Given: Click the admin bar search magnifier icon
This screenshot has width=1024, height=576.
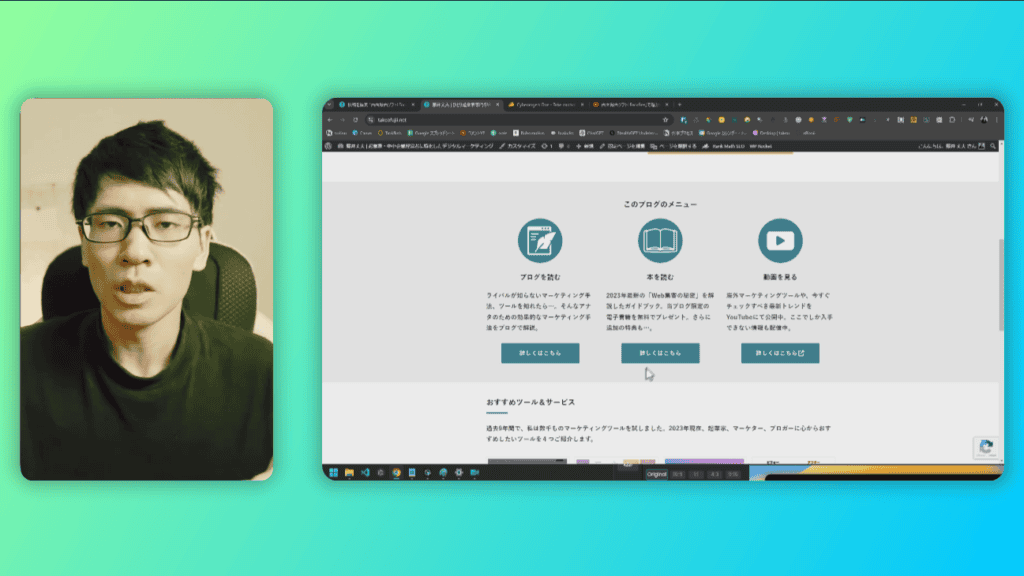Looking at the screenshot, I should pos(993,146).
